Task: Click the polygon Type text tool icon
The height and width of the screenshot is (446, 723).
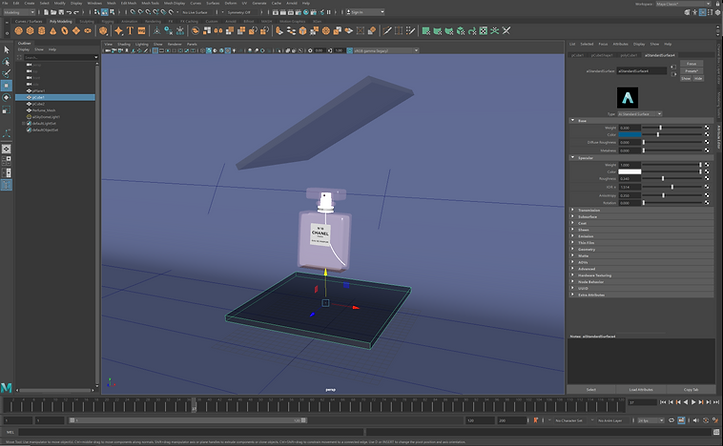Action: coord(130,31)
